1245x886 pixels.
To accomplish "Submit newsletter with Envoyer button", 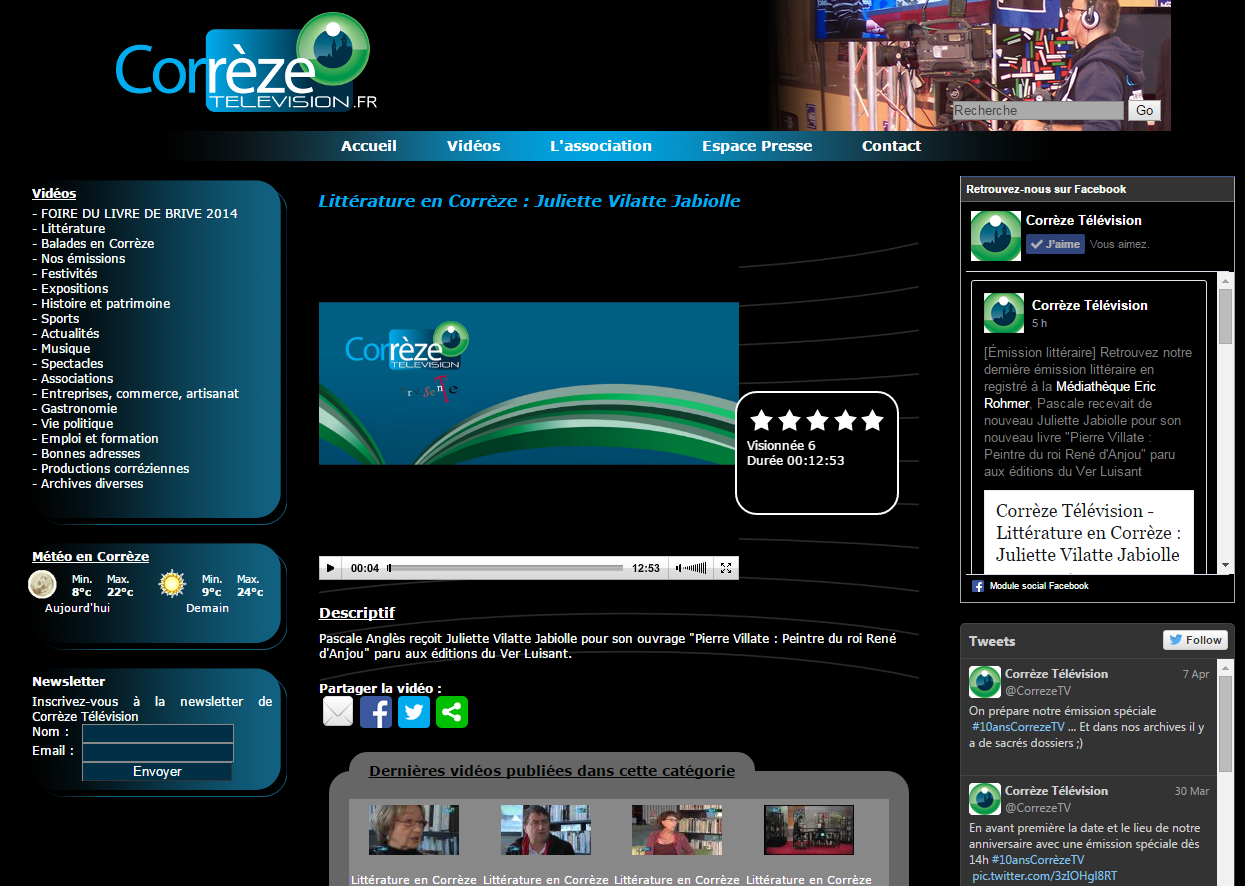I will click(x=157, y=772).
